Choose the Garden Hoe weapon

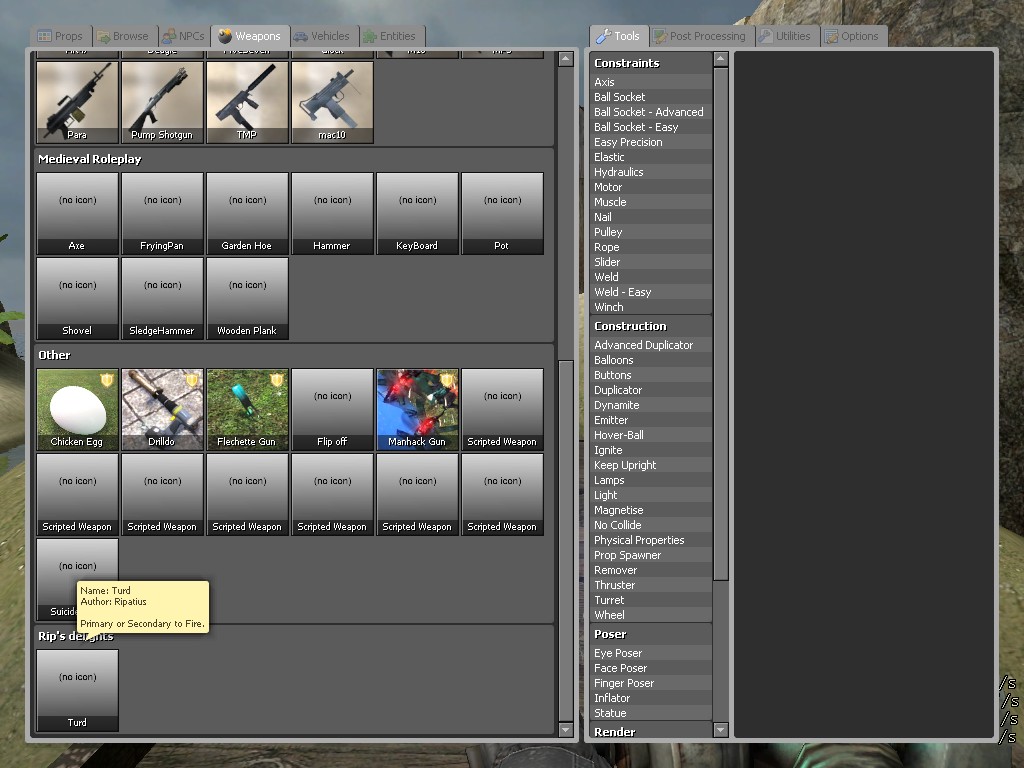247,213
